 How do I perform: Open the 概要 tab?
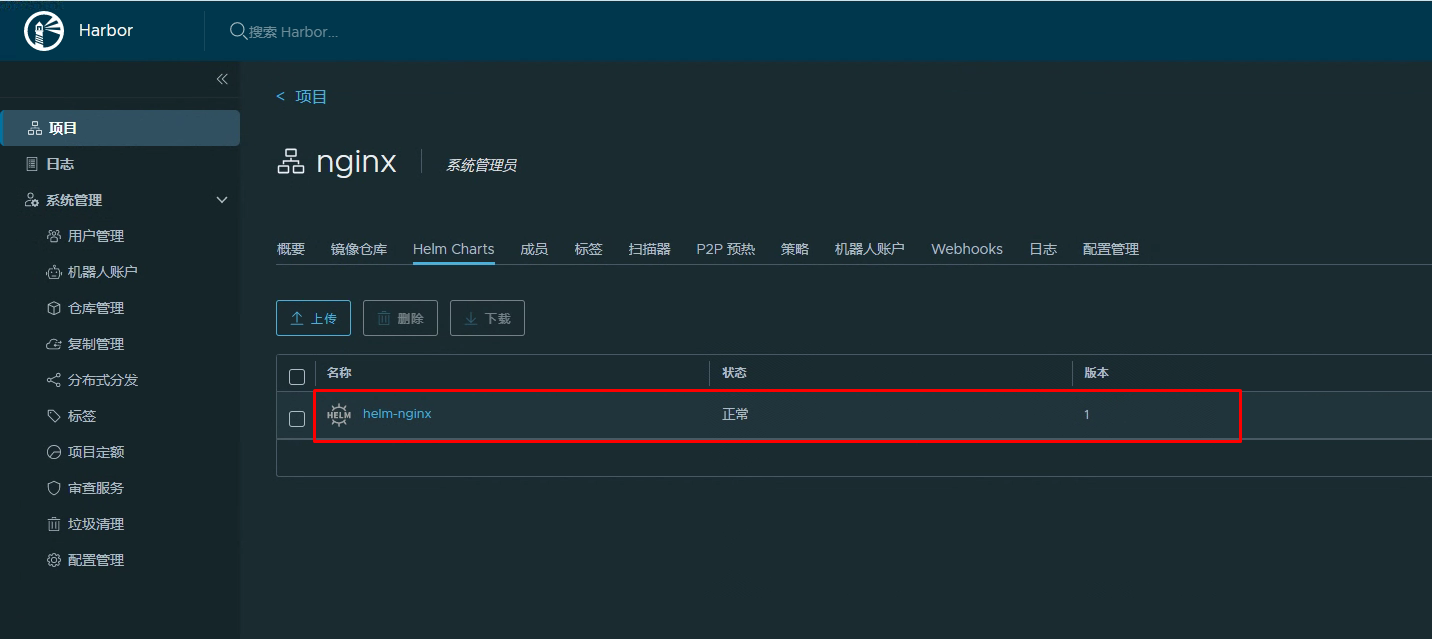(291, 249)
